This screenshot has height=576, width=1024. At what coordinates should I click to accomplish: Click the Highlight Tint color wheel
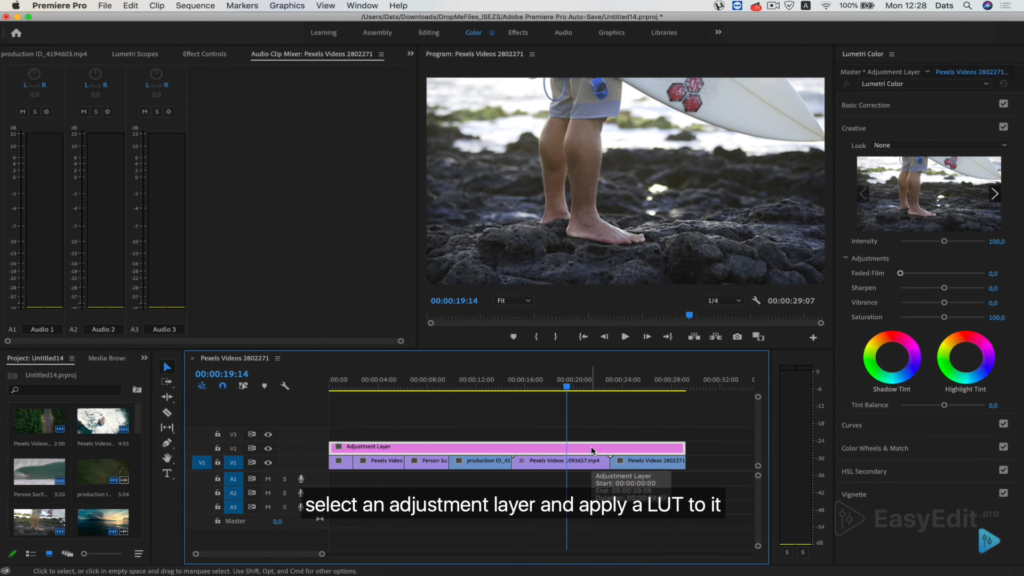pyautogui.click(x=965, y=357)
